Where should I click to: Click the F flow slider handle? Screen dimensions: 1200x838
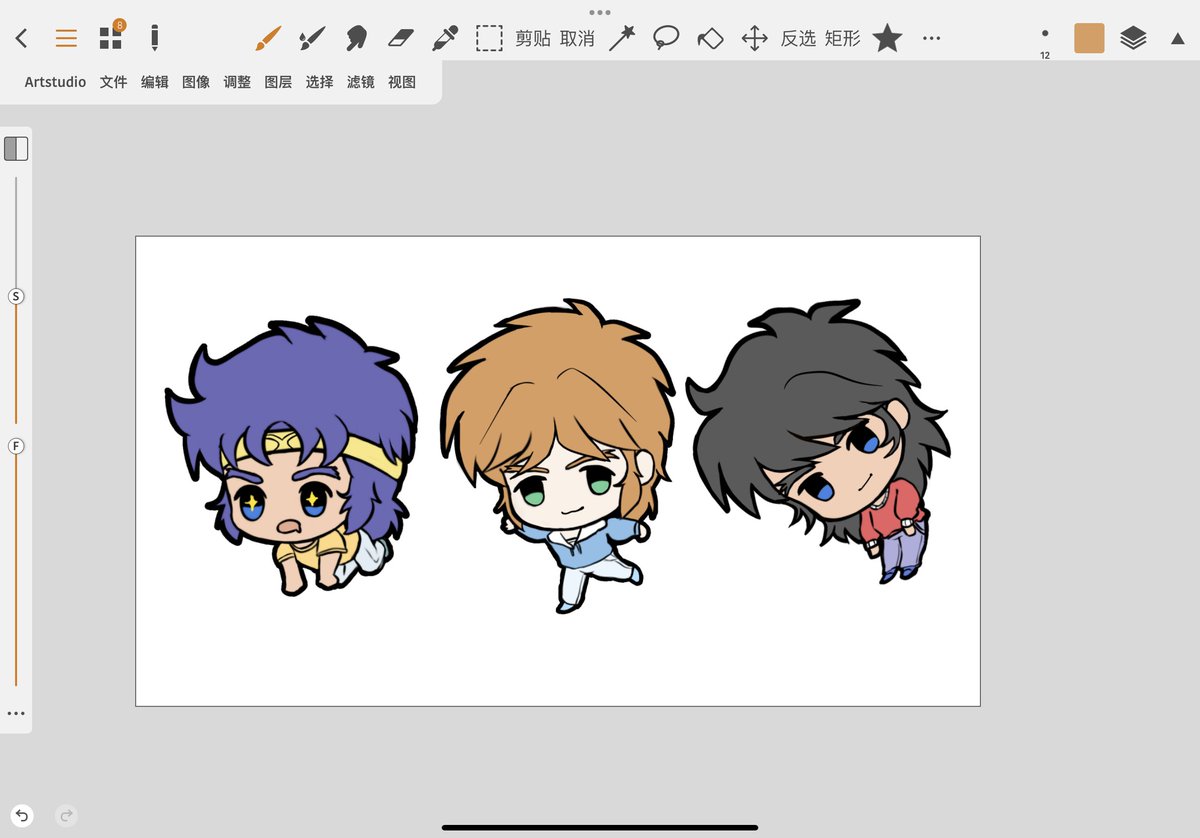[x=16, y=446]
